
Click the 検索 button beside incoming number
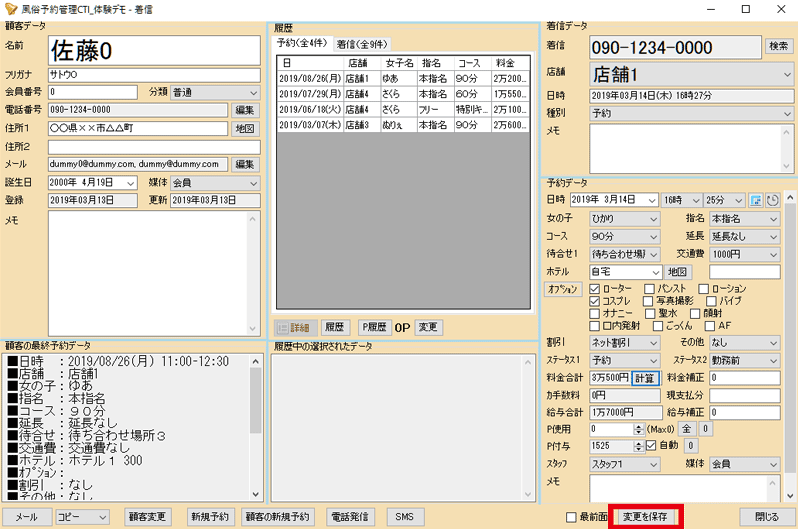[x=777, y=46]
